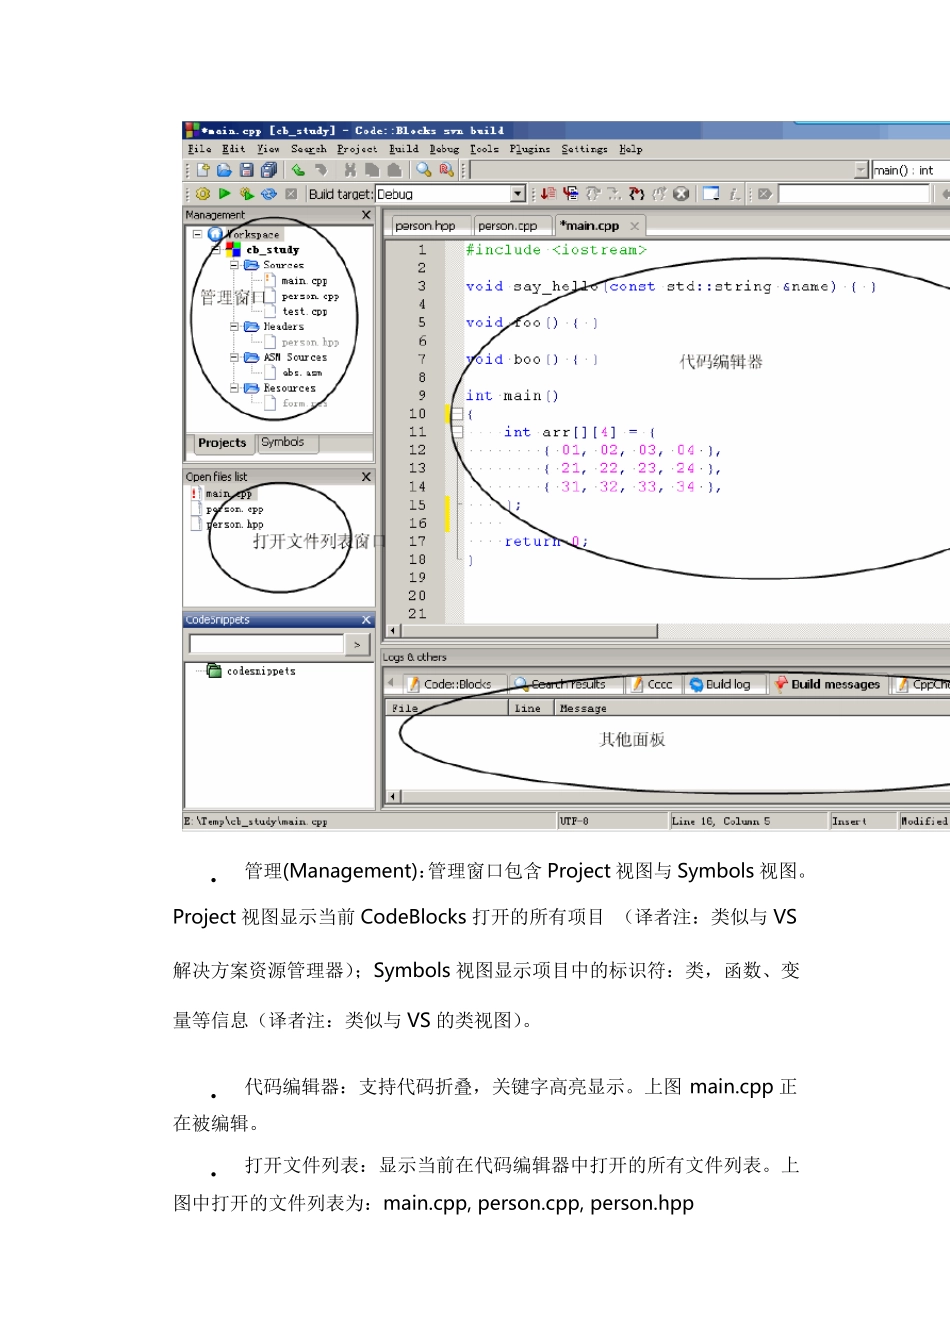Collapse the Workspace tree node
This screenshot has width=950, height=1344.
[197, 234]
